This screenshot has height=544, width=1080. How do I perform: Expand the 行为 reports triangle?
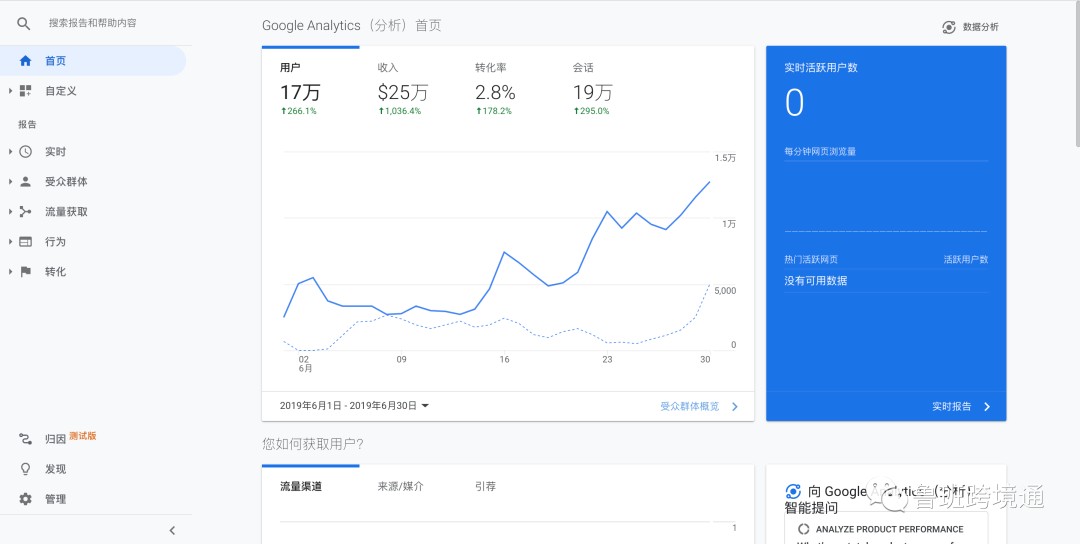10,242
